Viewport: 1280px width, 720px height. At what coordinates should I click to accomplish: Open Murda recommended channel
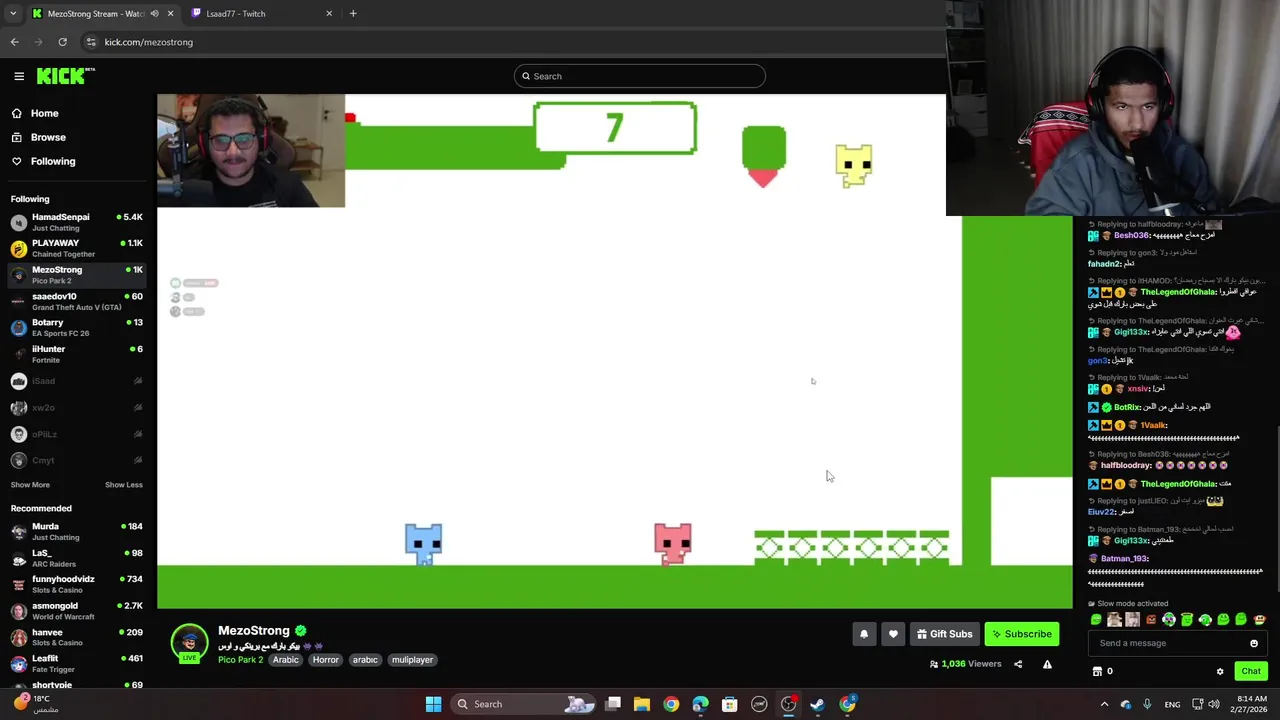(x=77, y=531)
